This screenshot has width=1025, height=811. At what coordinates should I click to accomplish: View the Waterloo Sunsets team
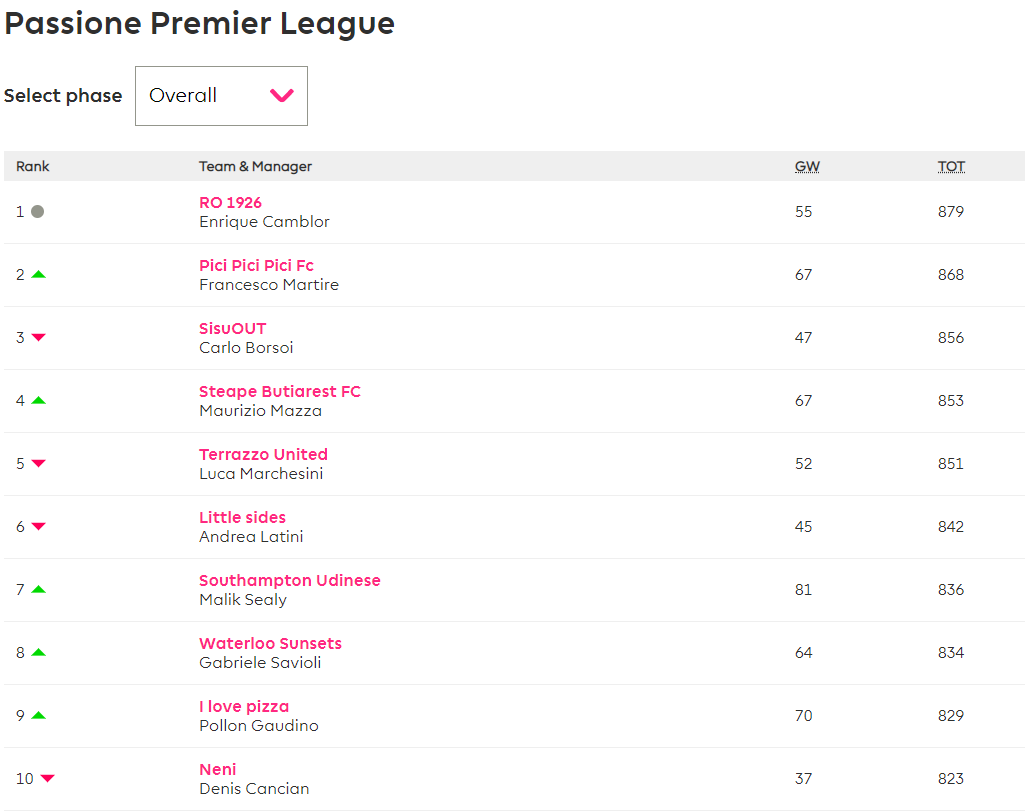[270, 644]
